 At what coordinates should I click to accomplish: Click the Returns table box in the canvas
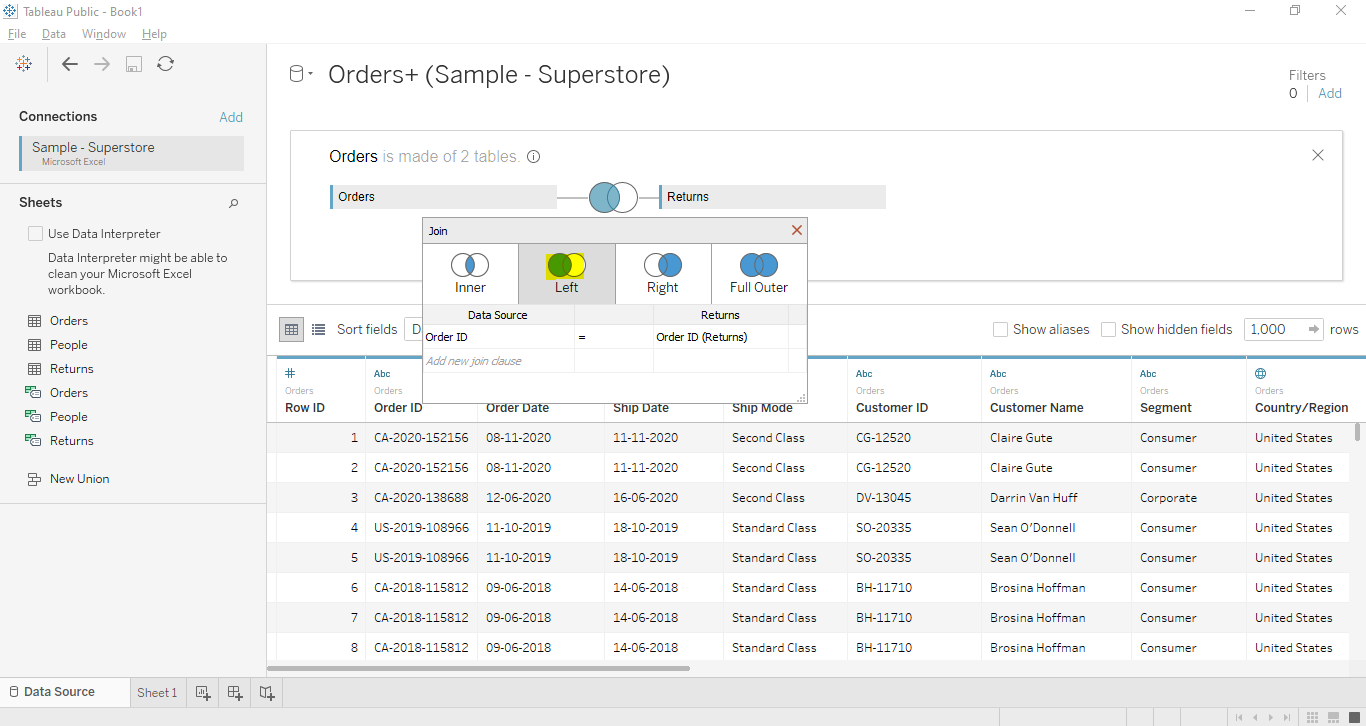tap(772, 197)
